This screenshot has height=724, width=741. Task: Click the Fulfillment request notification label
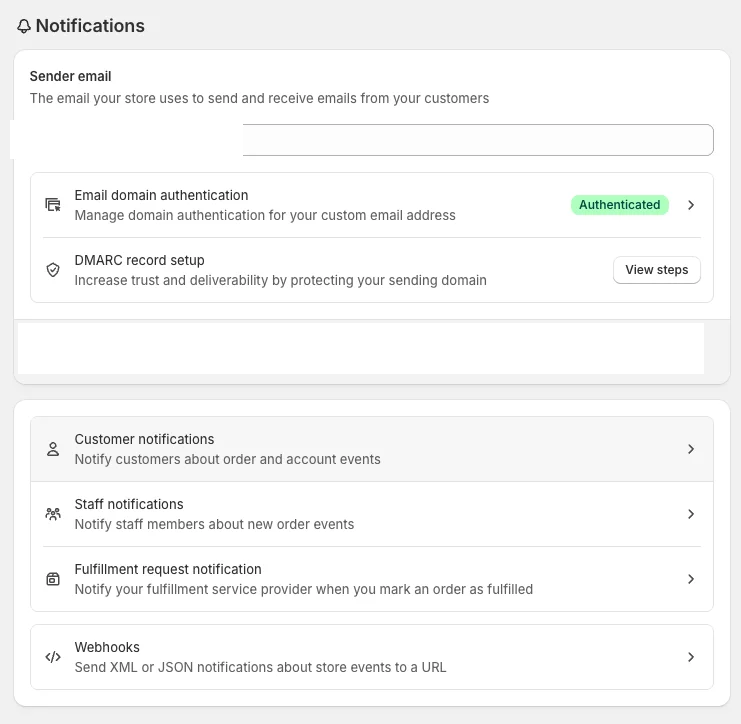point(168,569)
